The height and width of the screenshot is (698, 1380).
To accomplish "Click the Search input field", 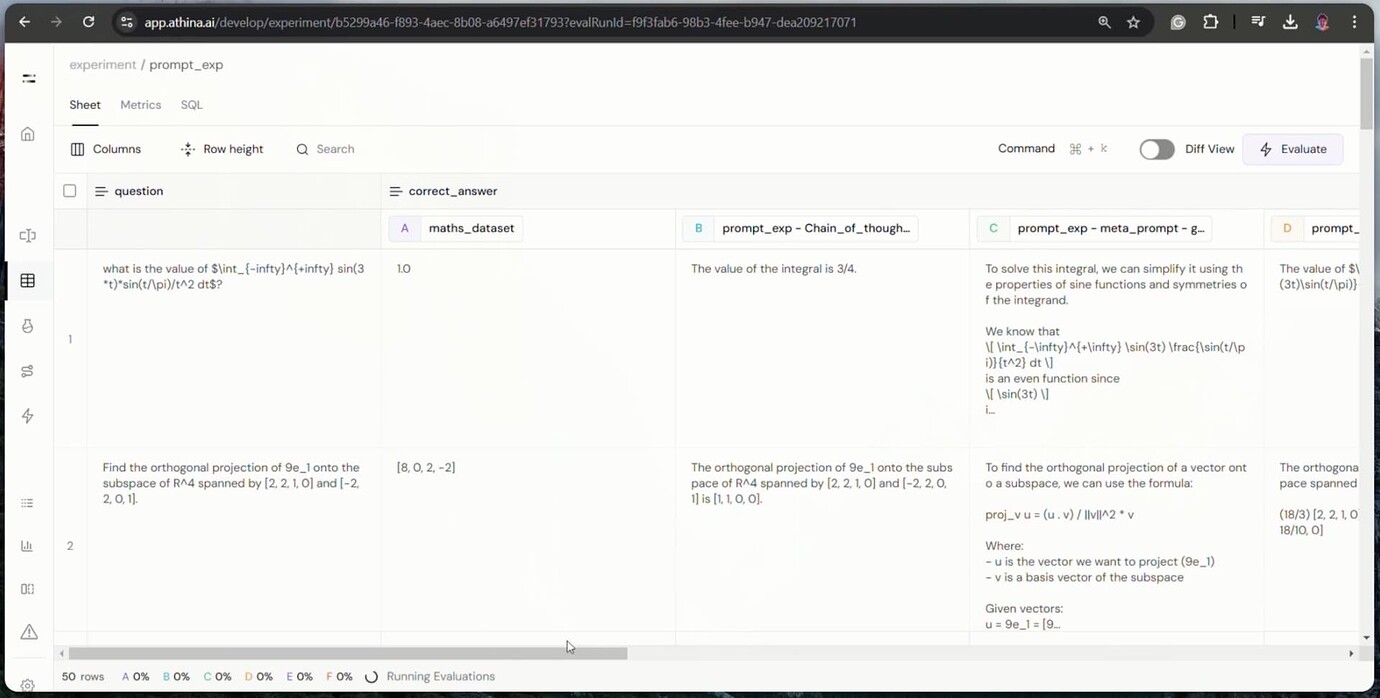I will (x=335, y=149).
